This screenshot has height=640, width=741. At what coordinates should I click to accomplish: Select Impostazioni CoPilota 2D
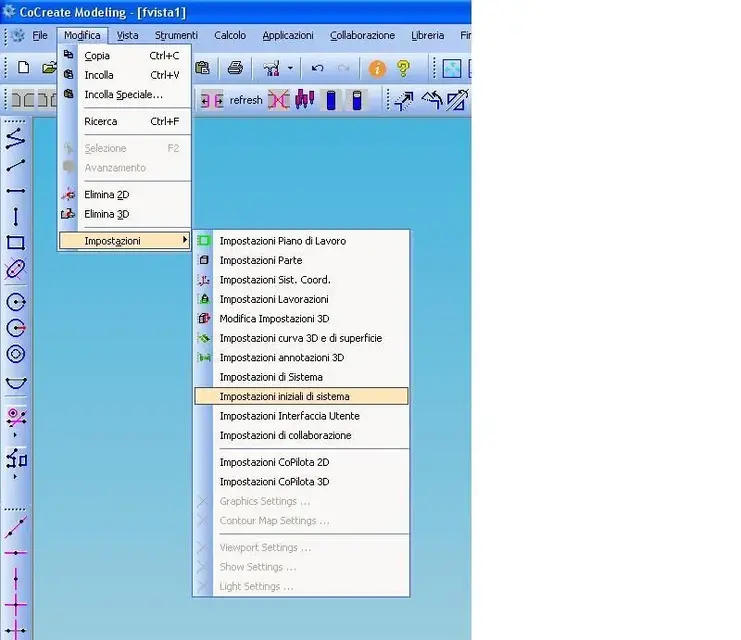[301, 462]
